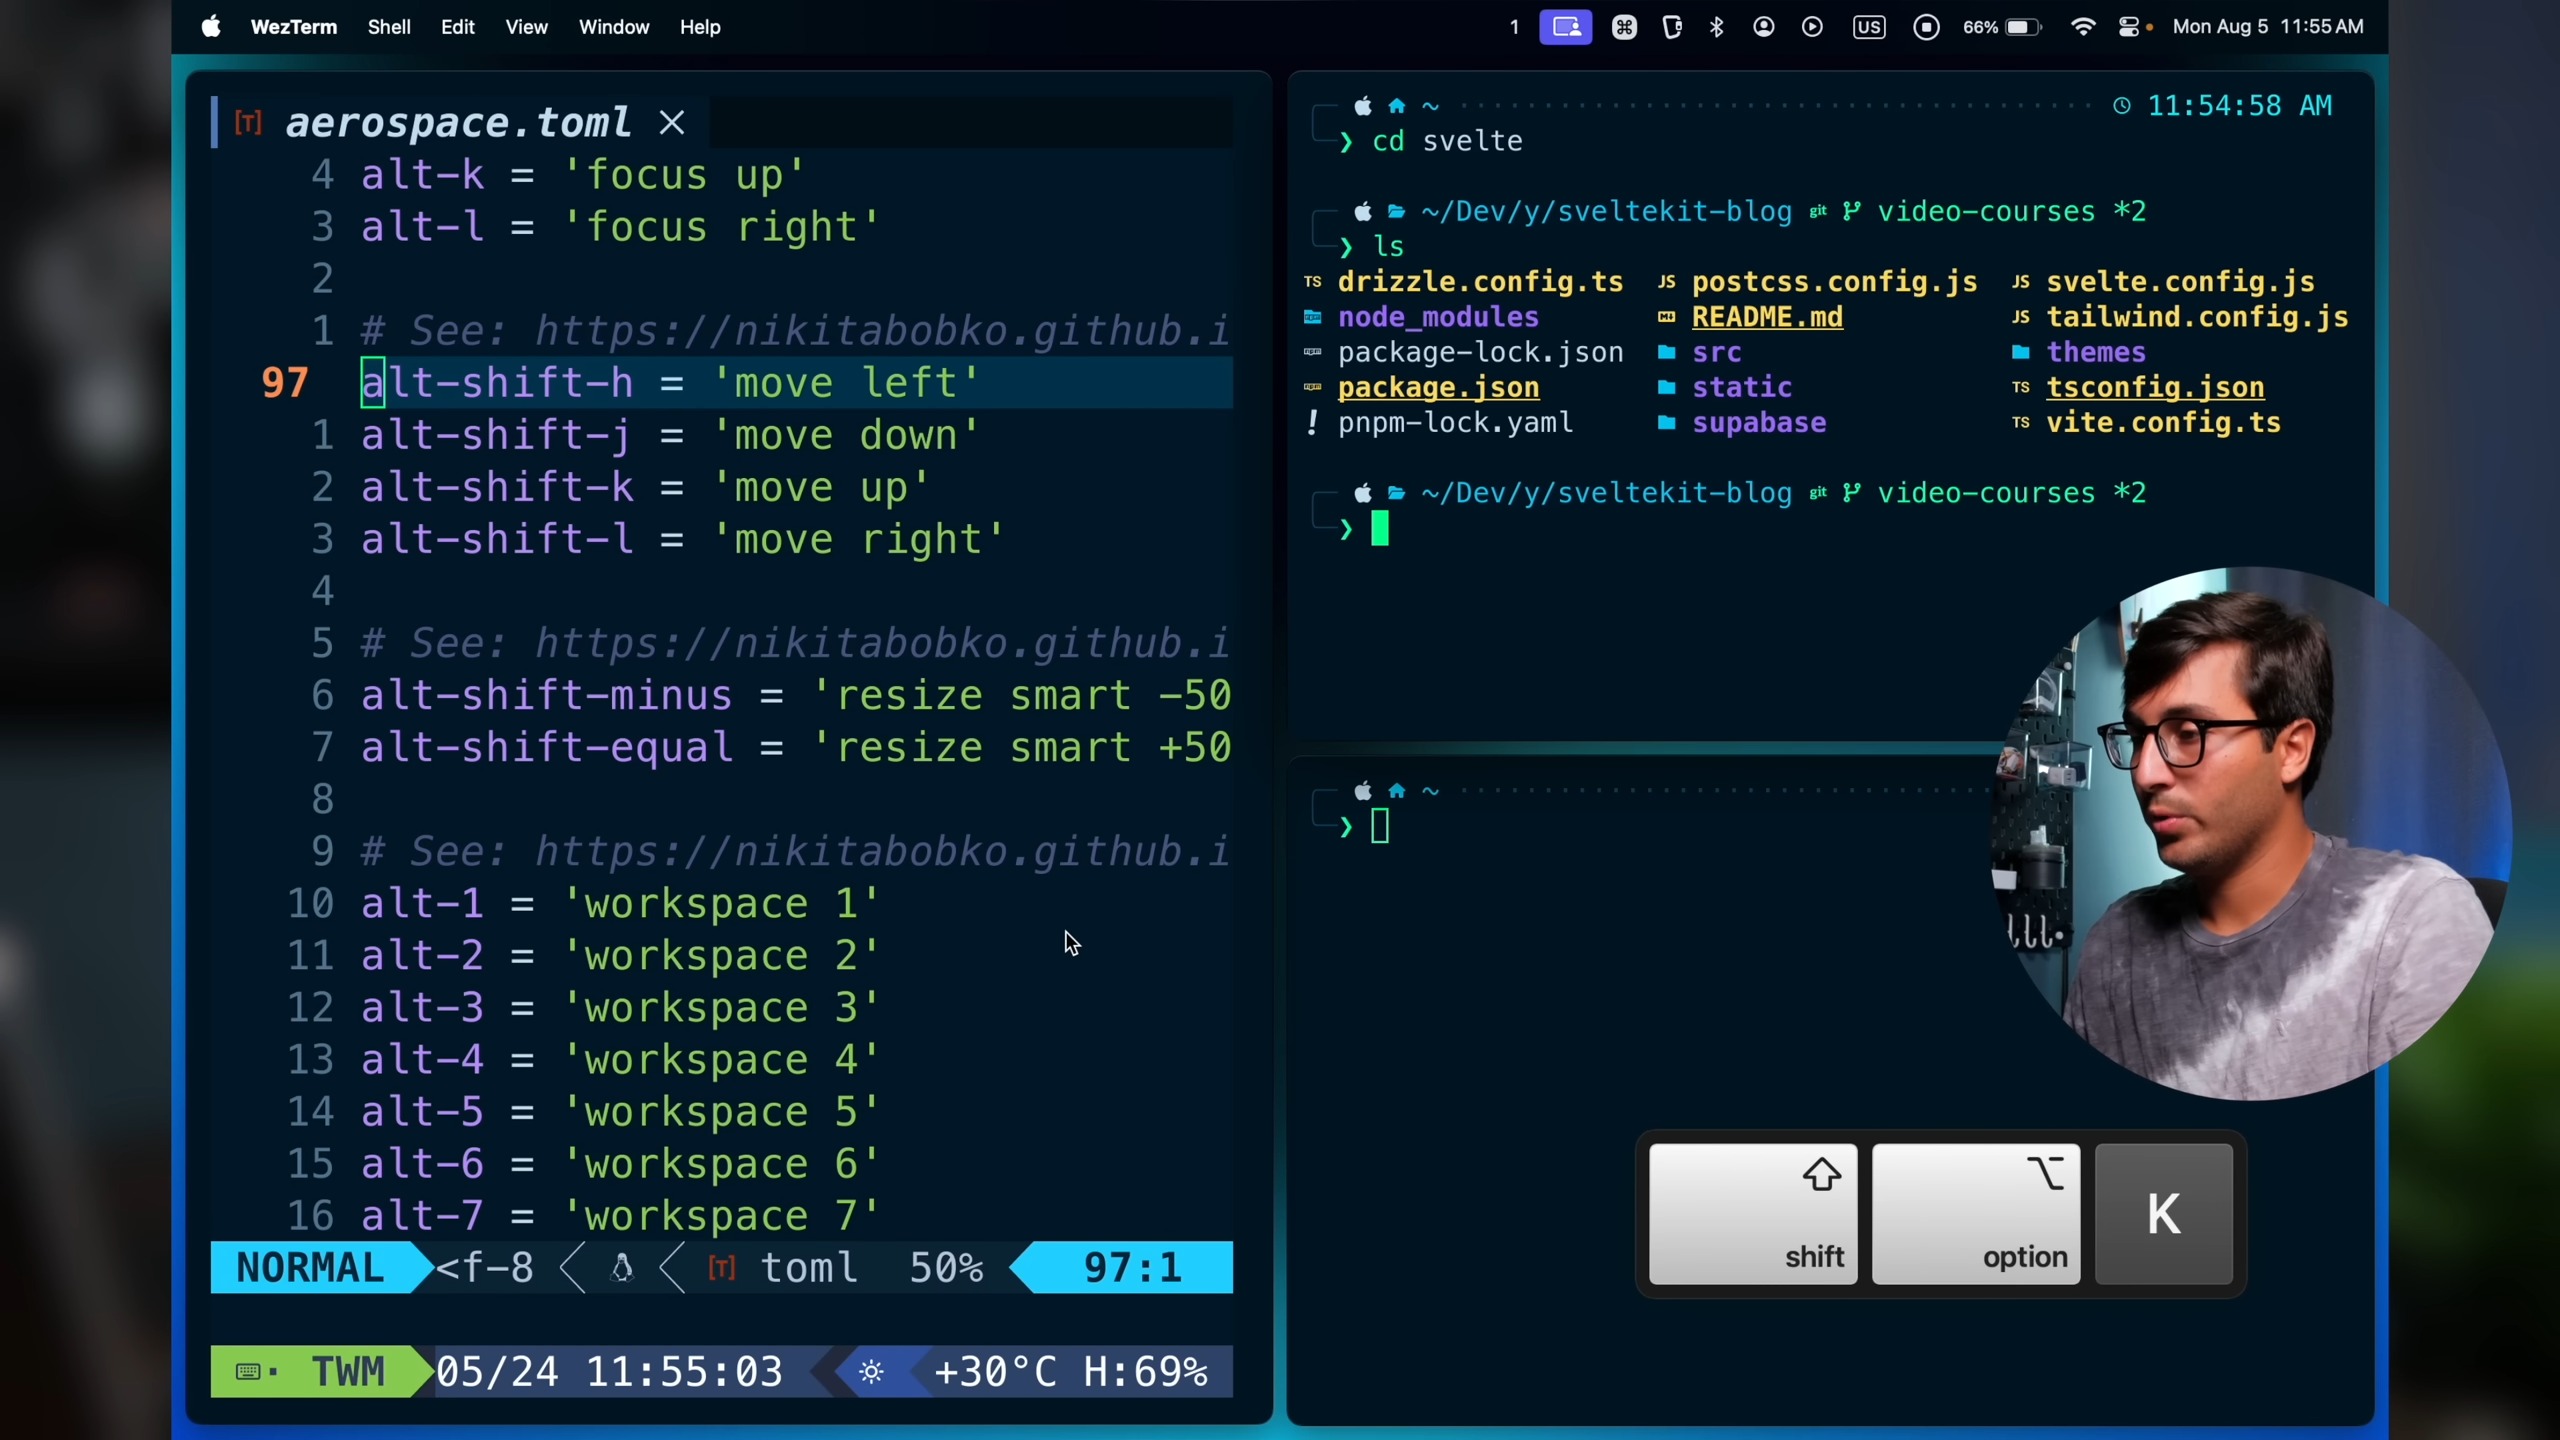Image resolution: width=2560 pixels, height=1440 pixels.
Task: Click the README.md filename link
Action: click(x=1766, y=317)
